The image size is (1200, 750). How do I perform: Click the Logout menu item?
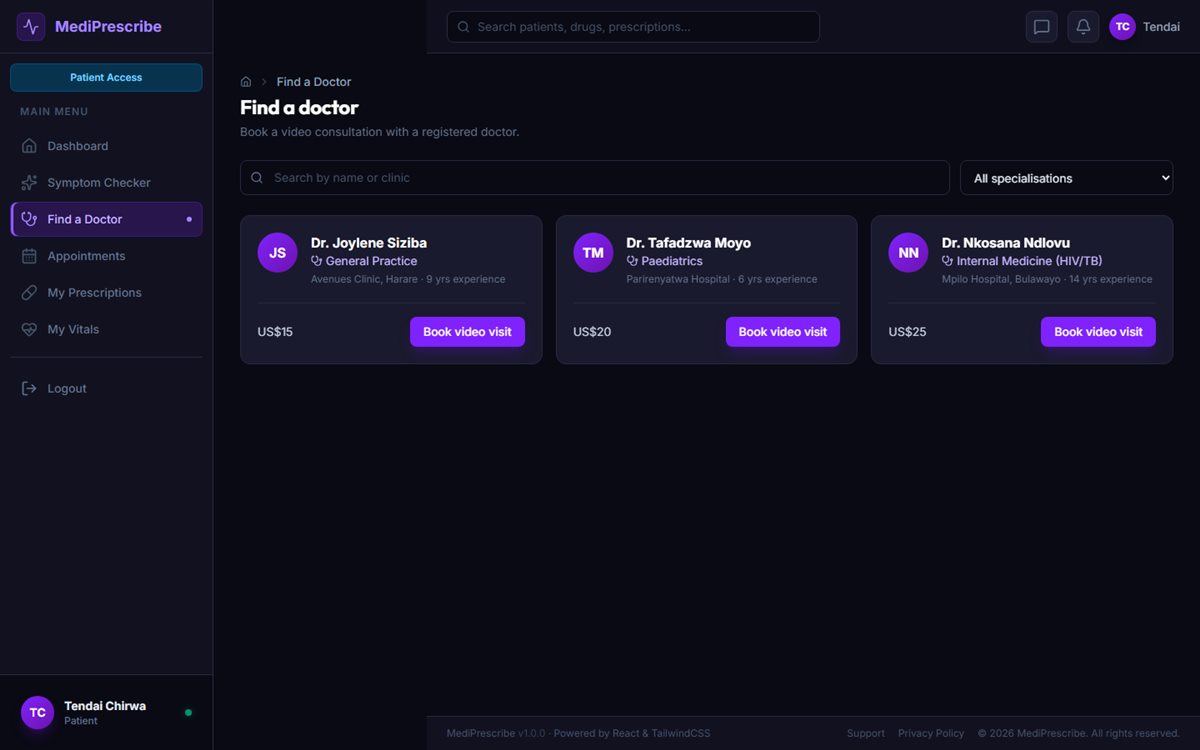point(106,388)
